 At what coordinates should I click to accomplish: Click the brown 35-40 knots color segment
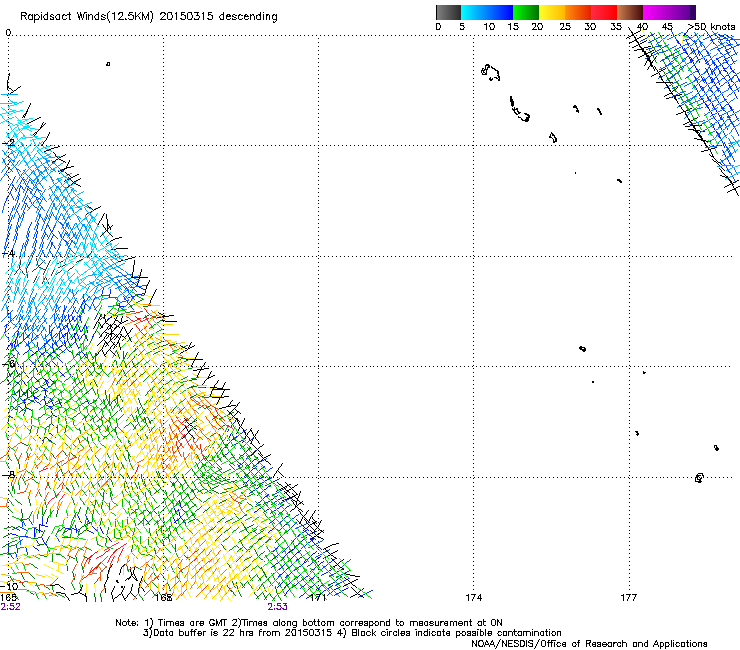click(630, 12)
